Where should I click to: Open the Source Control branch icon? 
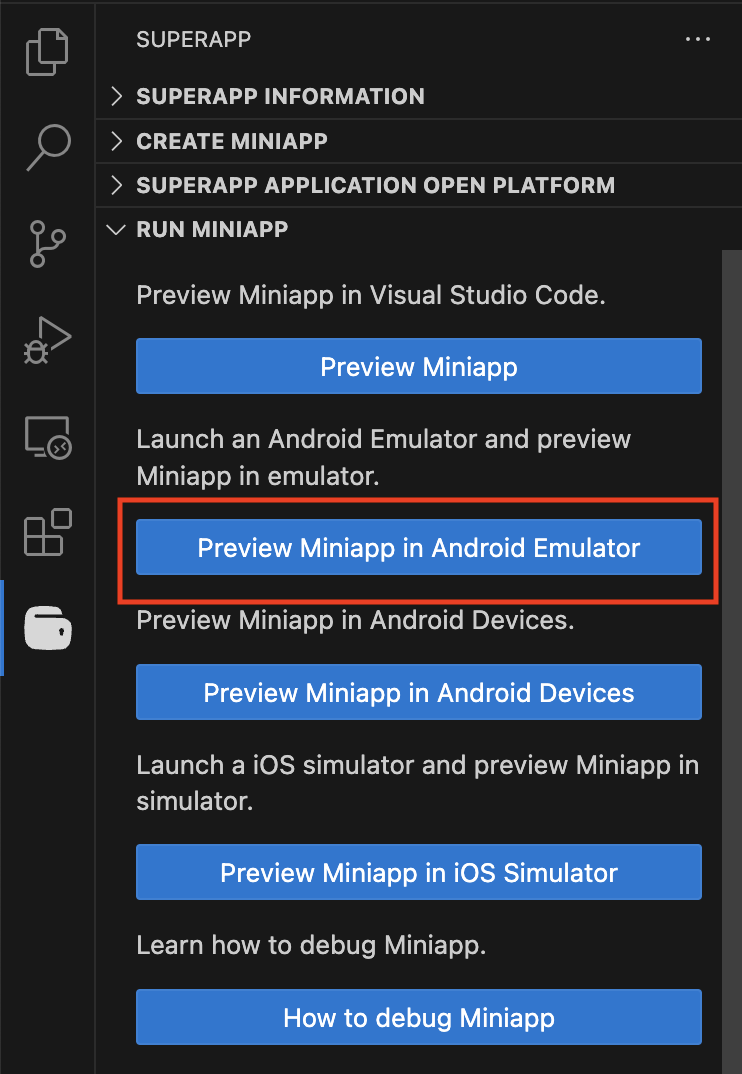(x=47, y=244)
